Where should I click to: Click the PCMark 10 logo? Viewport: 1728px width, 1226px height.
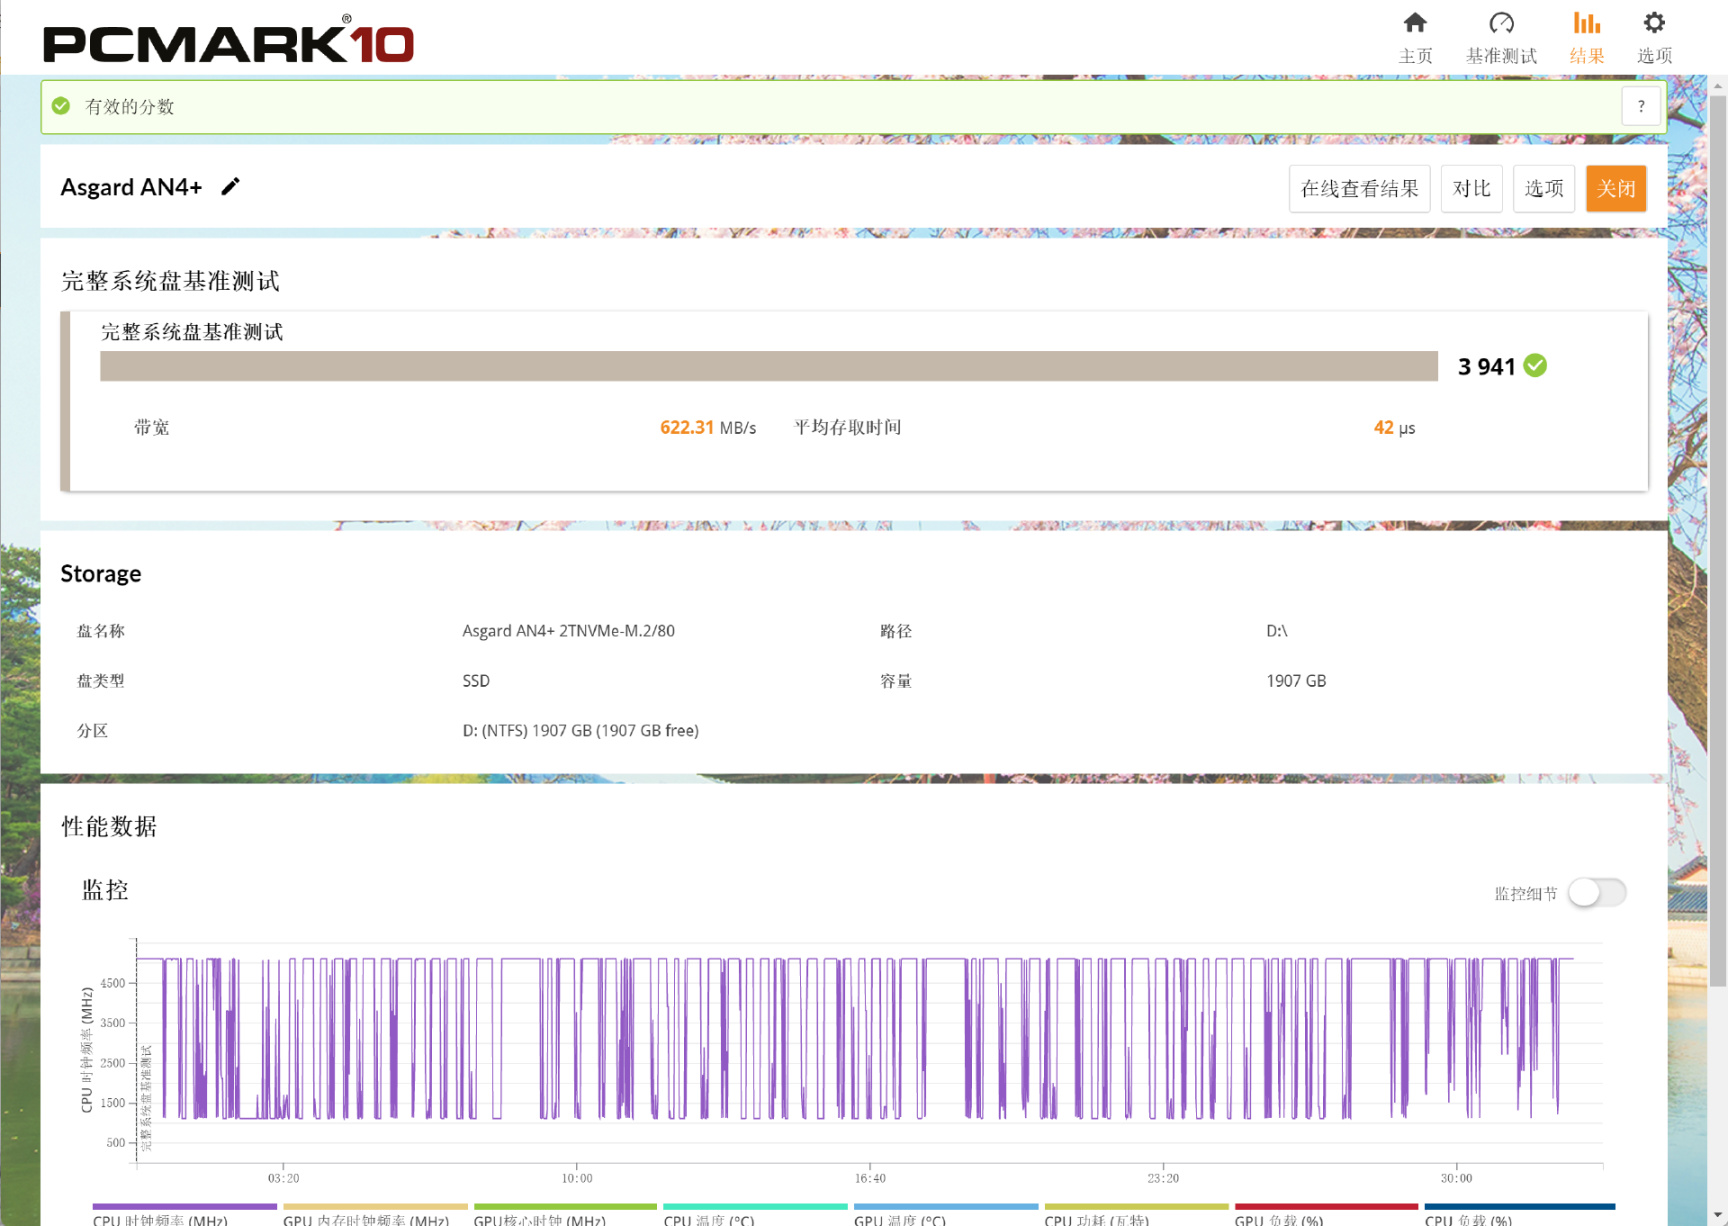(x=228, y=41)
